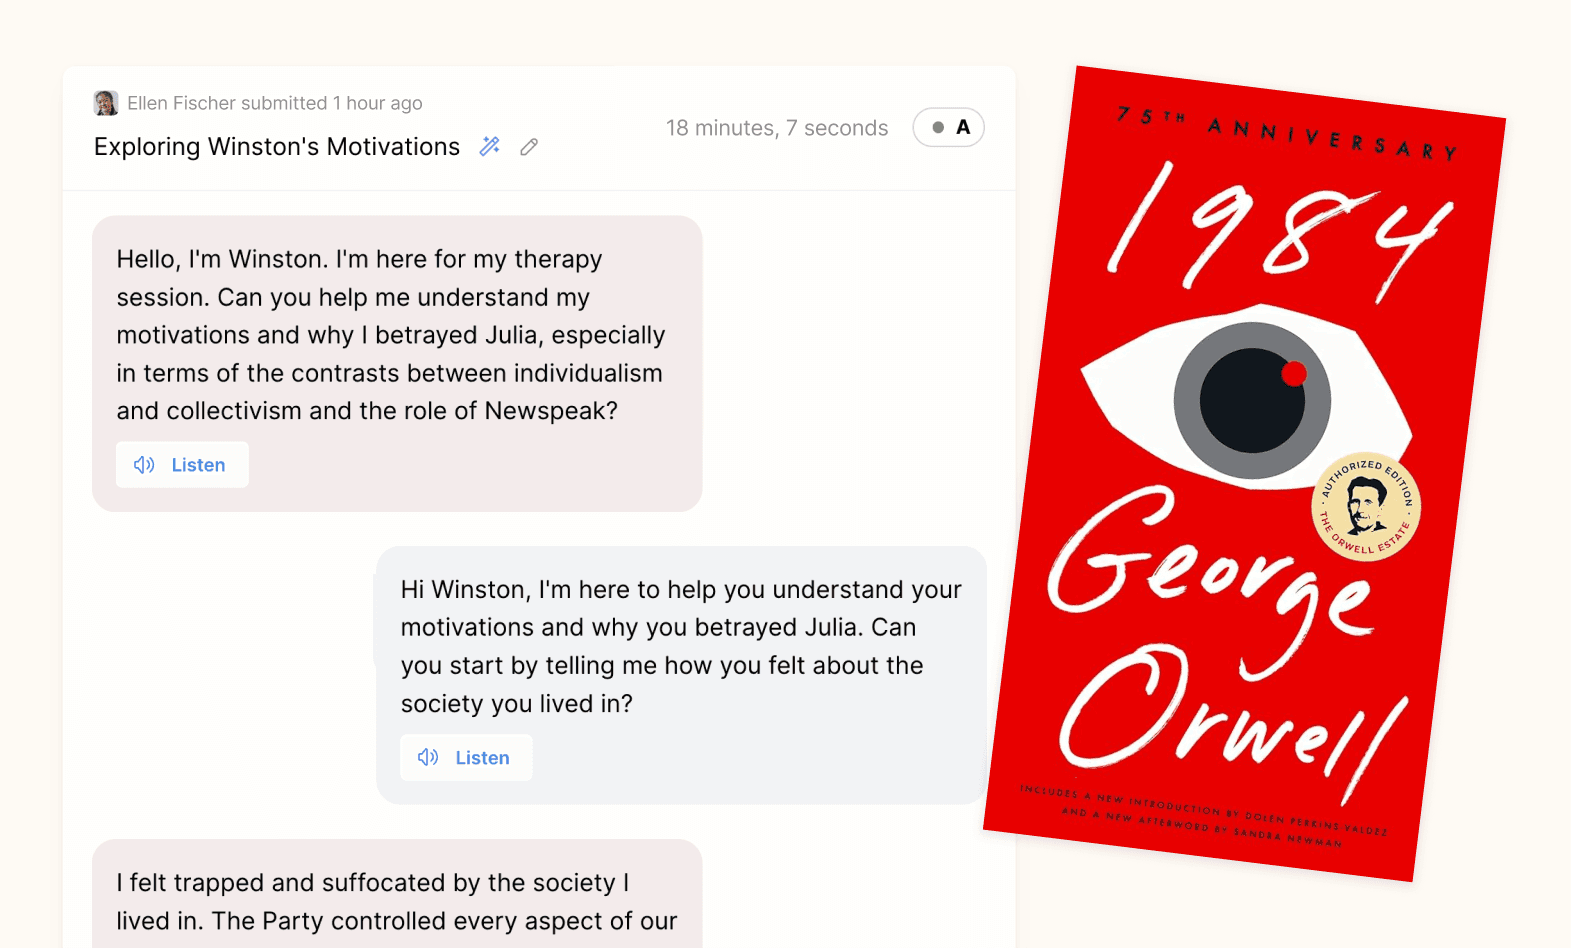
Task: Click Ellen Fischer submitted 1 hour ago
Action: point(275,103)
